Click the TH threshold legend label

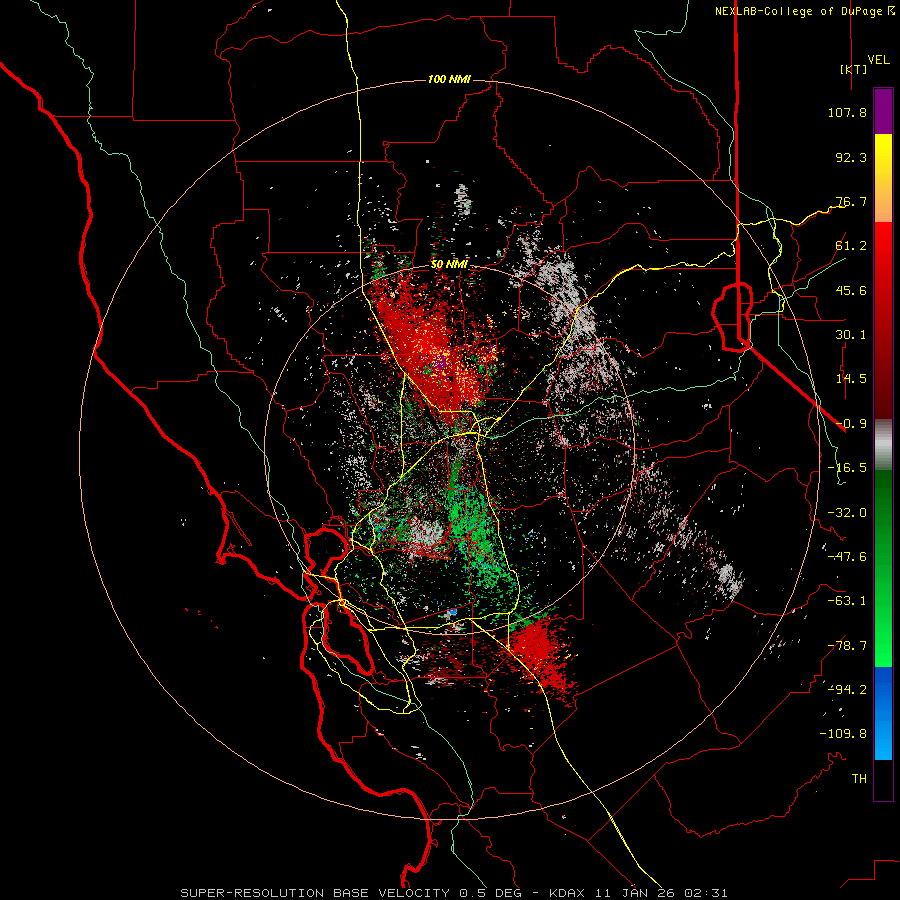click(x=859, y=779)
